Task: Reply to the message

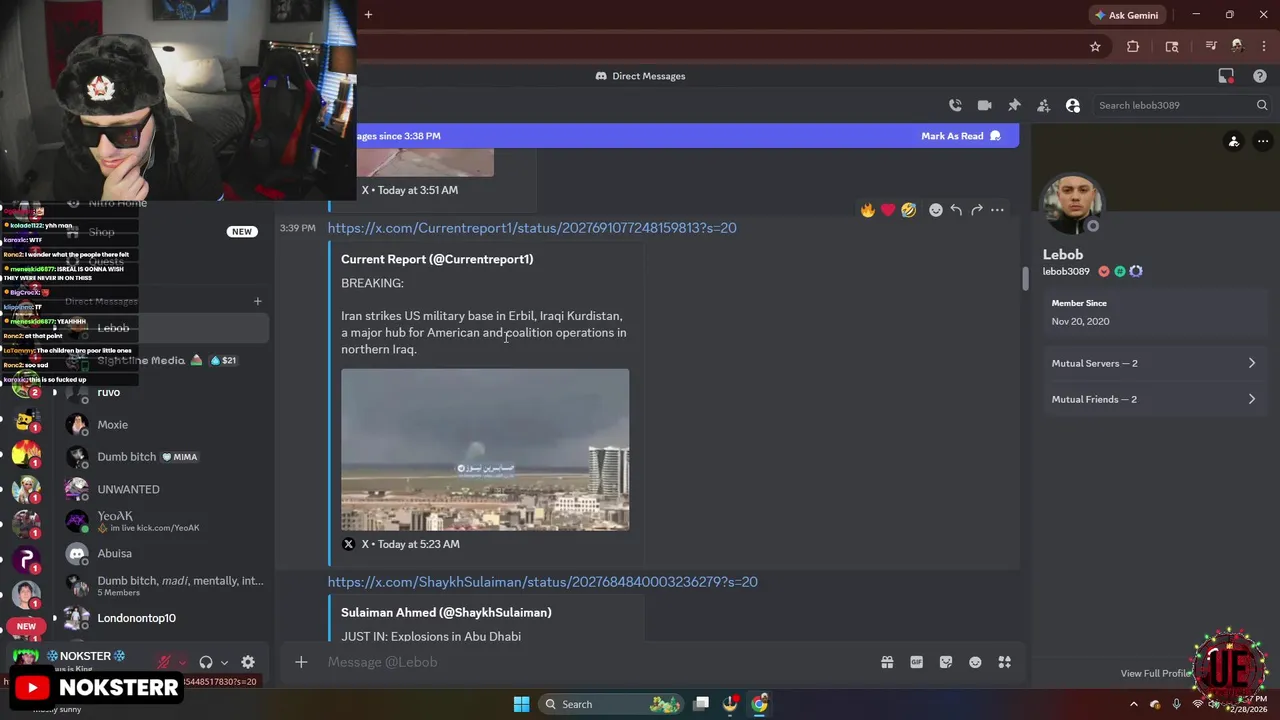Action: (956, 210)
